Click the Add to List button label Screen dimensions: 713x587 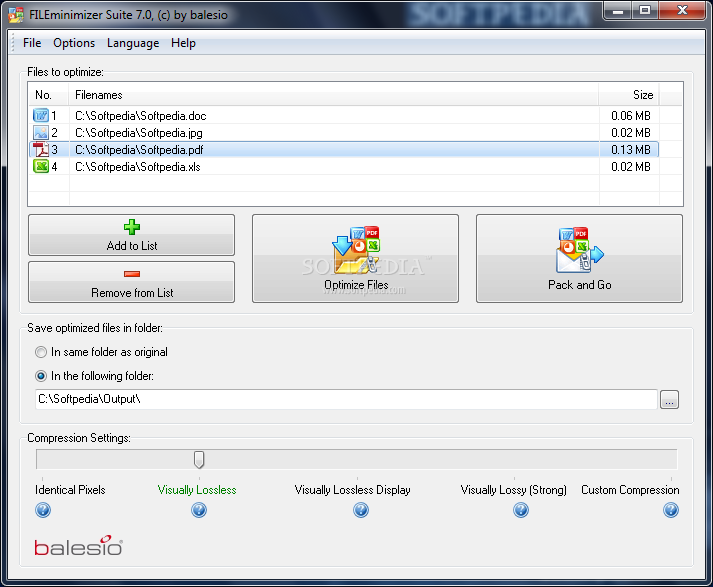click(132, 246)
